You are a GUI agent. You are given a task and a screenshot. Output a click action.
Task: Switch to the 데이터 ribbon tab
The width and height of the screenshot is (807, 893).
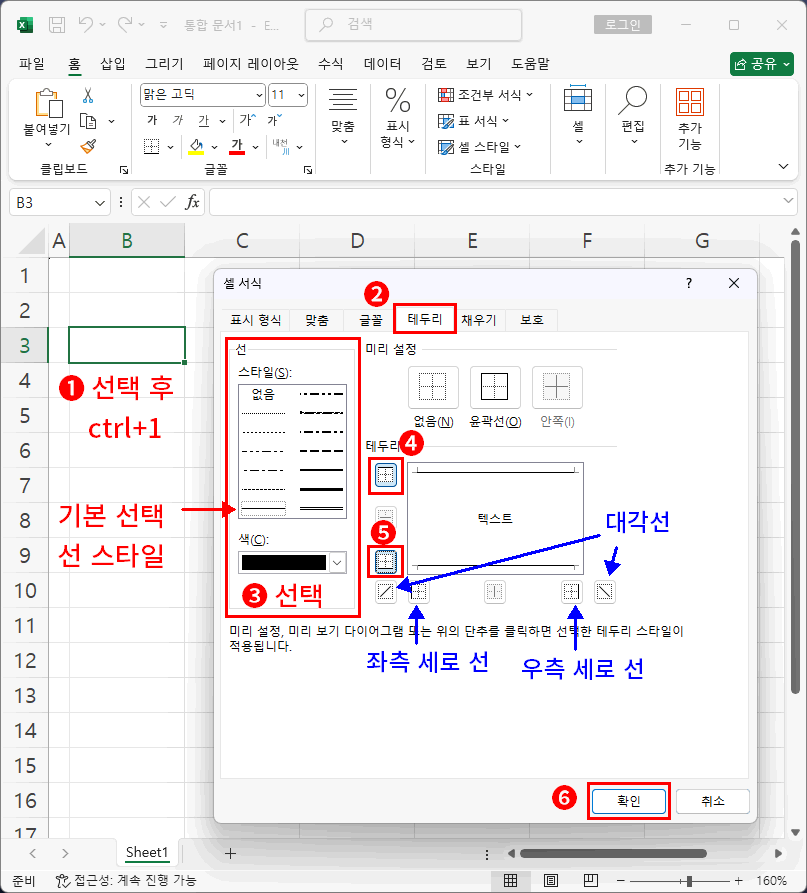383,64
